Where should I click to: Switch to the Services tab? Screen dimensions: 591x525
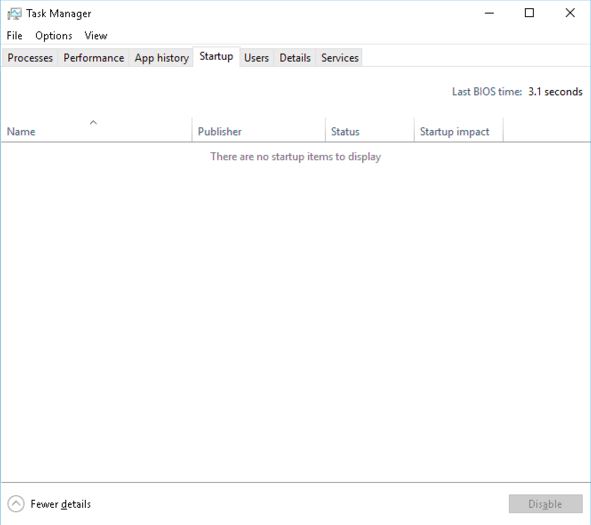pyautogui.click(x=340, y=58)
